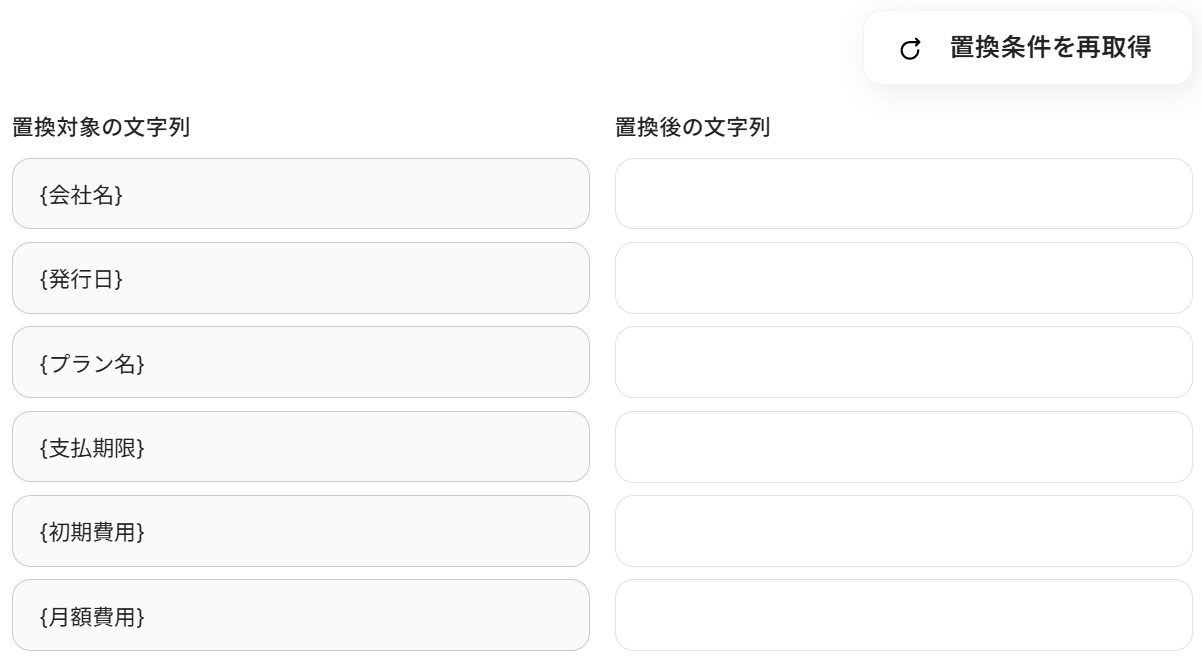Click the 置換後の文字列 column heading

(693, 128)
